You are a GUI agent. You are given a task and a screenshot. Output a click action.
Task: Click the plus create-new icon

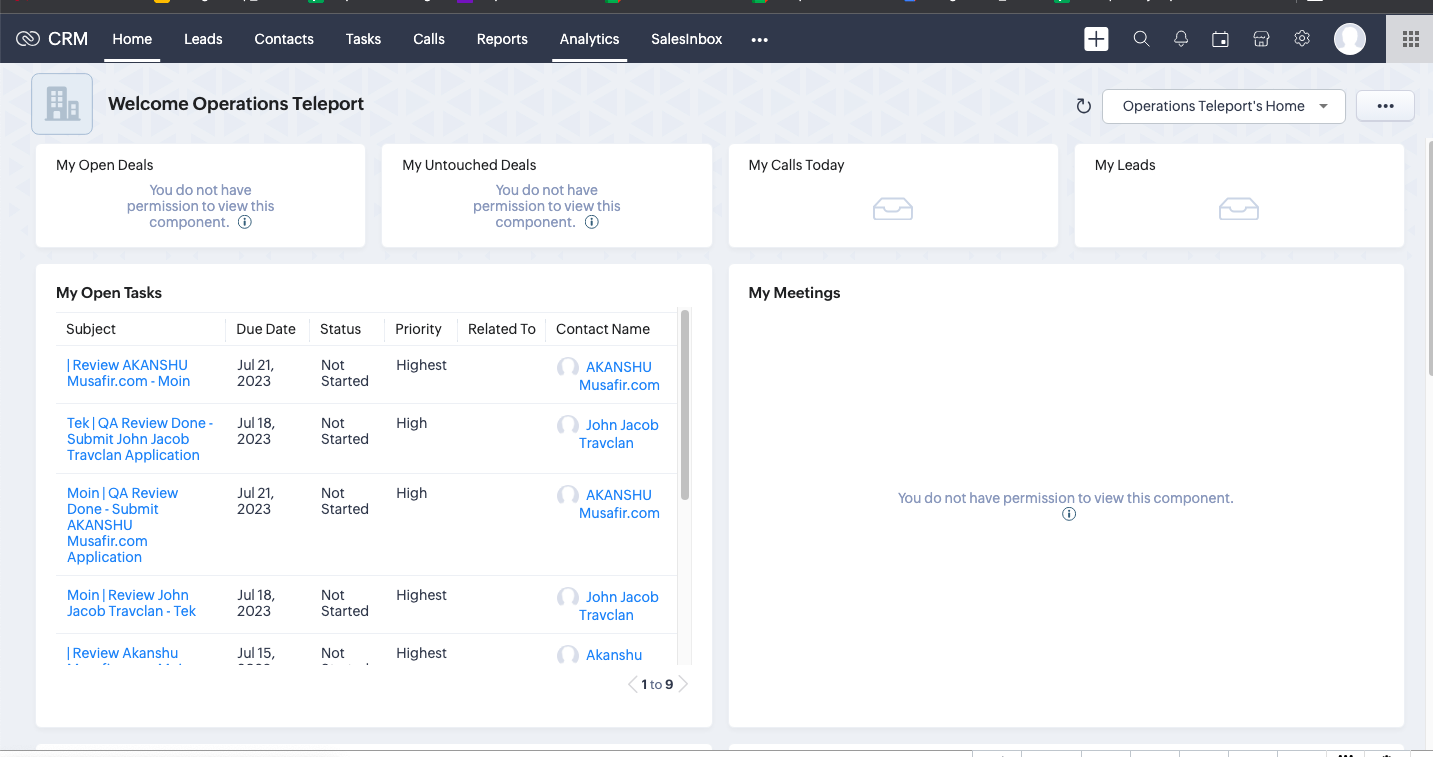1096,39
